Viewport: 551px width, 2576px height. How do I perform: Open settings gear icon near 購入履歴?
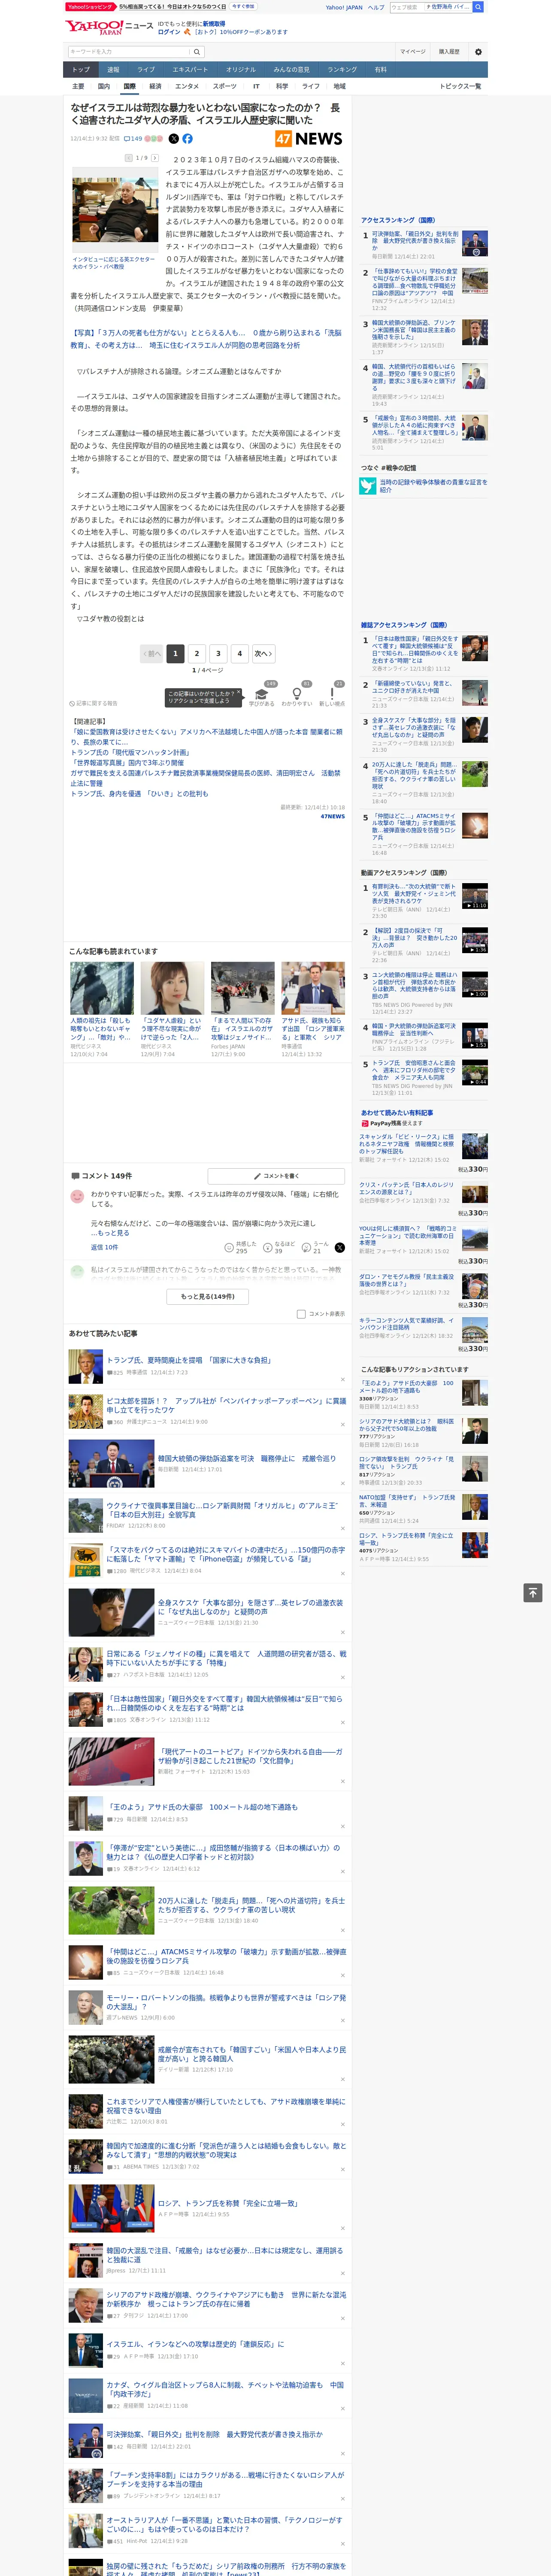(478, 52)
